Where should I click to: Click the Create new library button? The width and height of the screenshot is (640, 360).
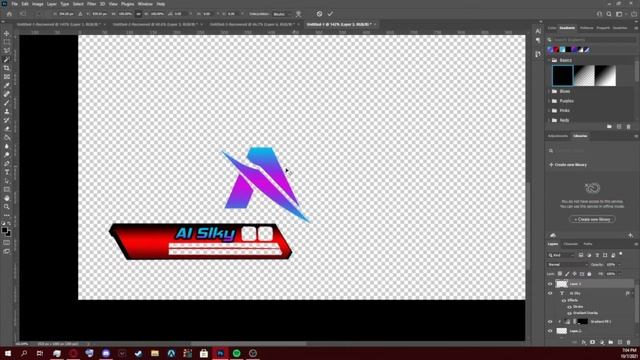pos(592,219)
